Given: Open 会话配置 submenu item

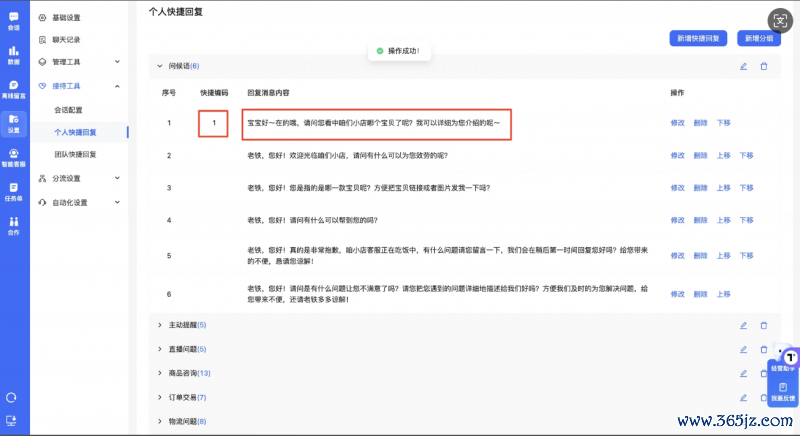Looking at the screenshot, I should (x=68, y=110).
